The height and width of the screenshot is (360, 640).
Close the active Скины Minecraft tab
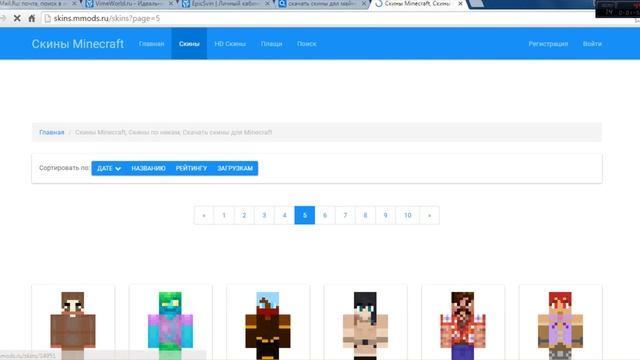[x=460, y=4]
